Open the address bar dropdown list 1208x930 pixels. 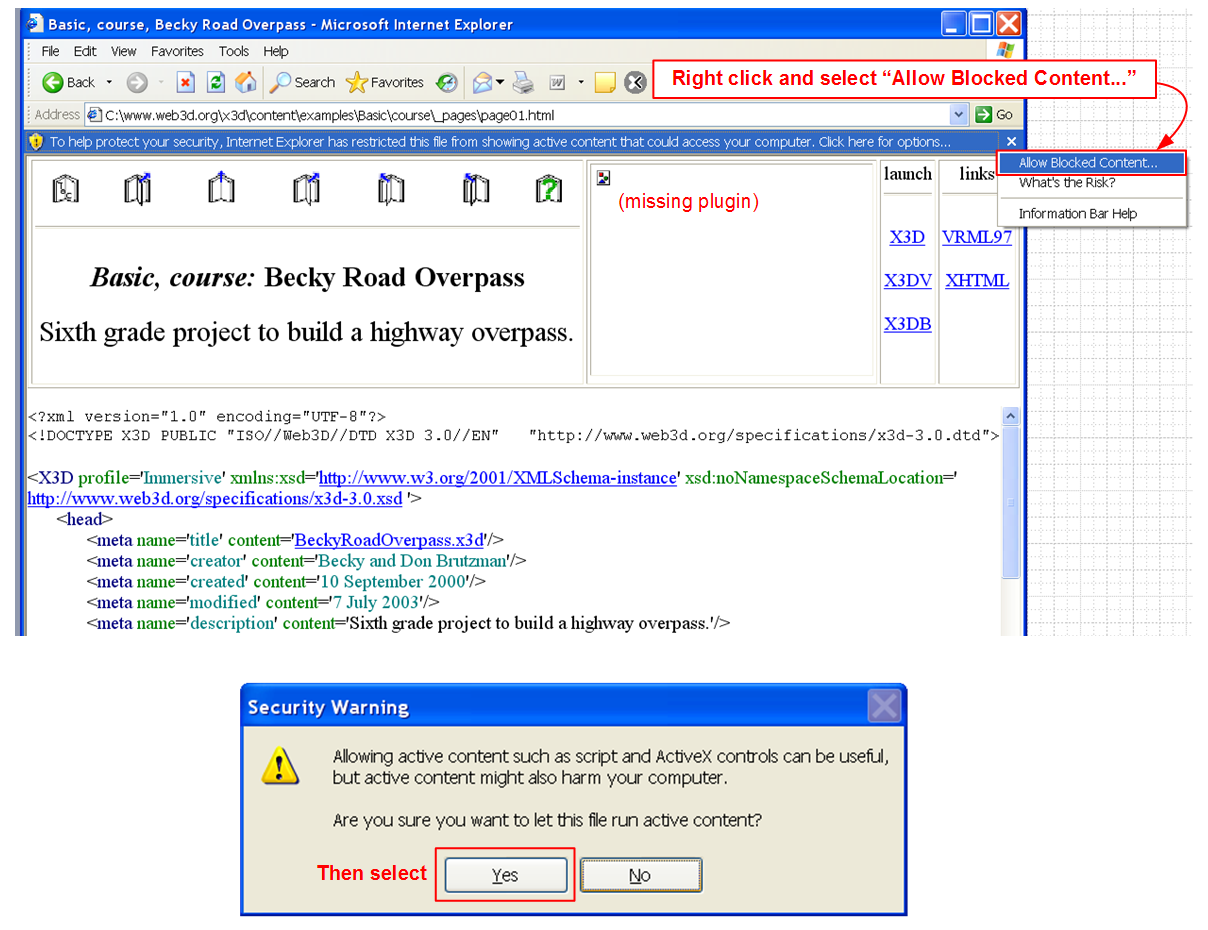click(x=959, y=115)
